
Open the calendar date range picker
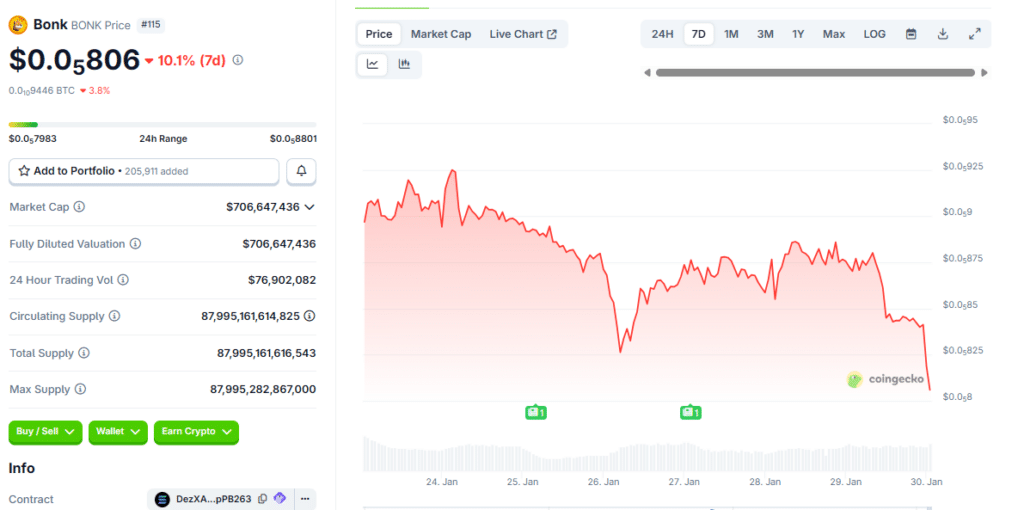(x=911, y=34)
